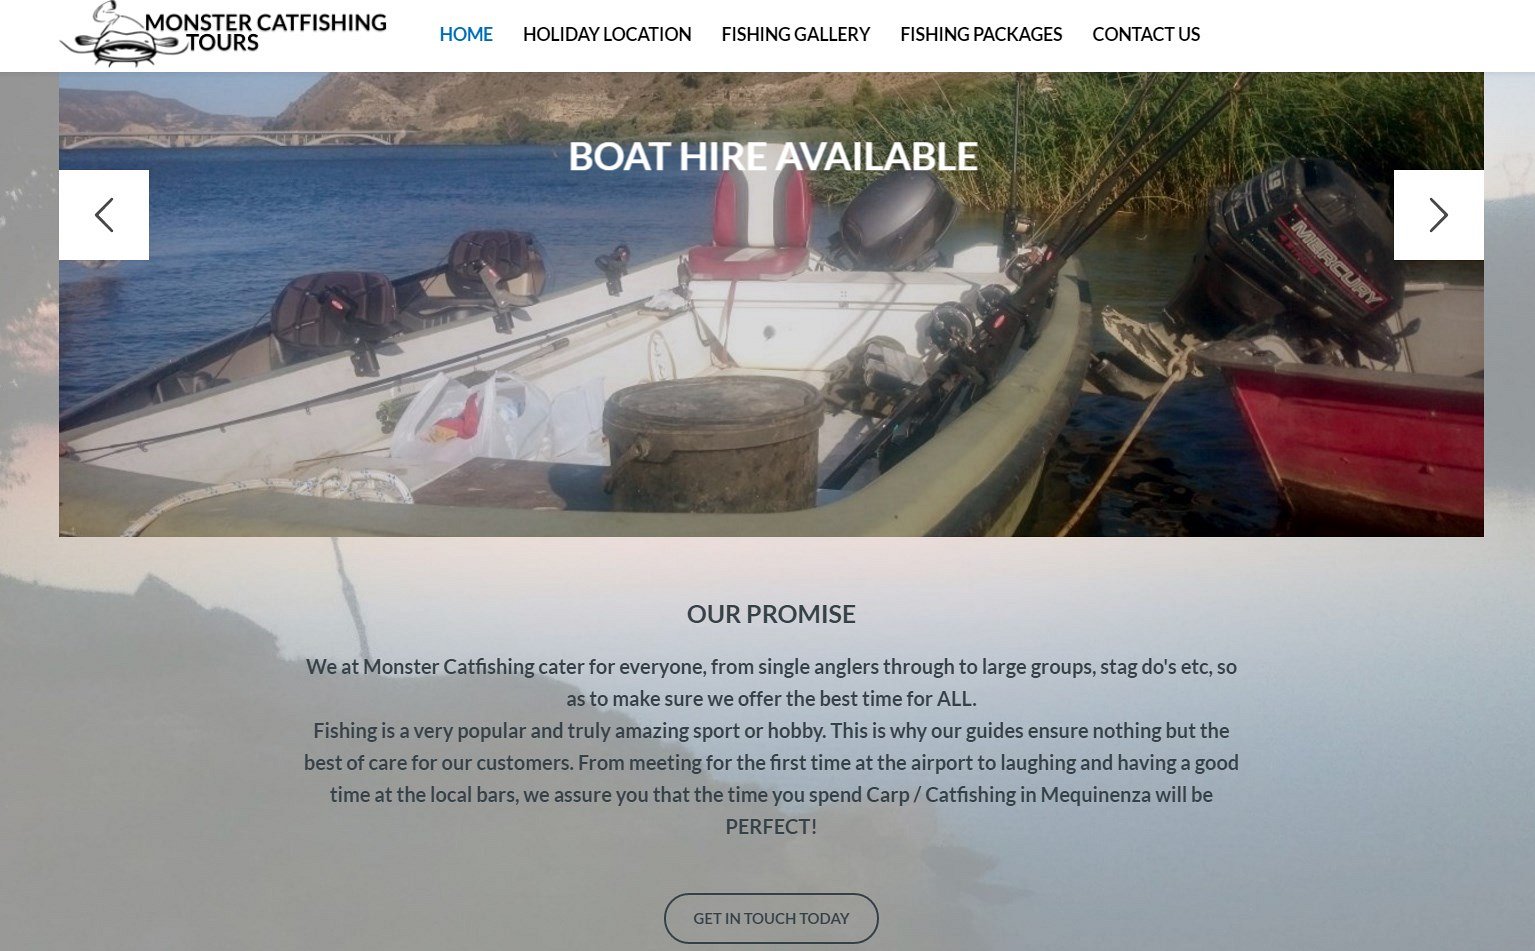Click the black bucket in boat photo

point(713,444)
